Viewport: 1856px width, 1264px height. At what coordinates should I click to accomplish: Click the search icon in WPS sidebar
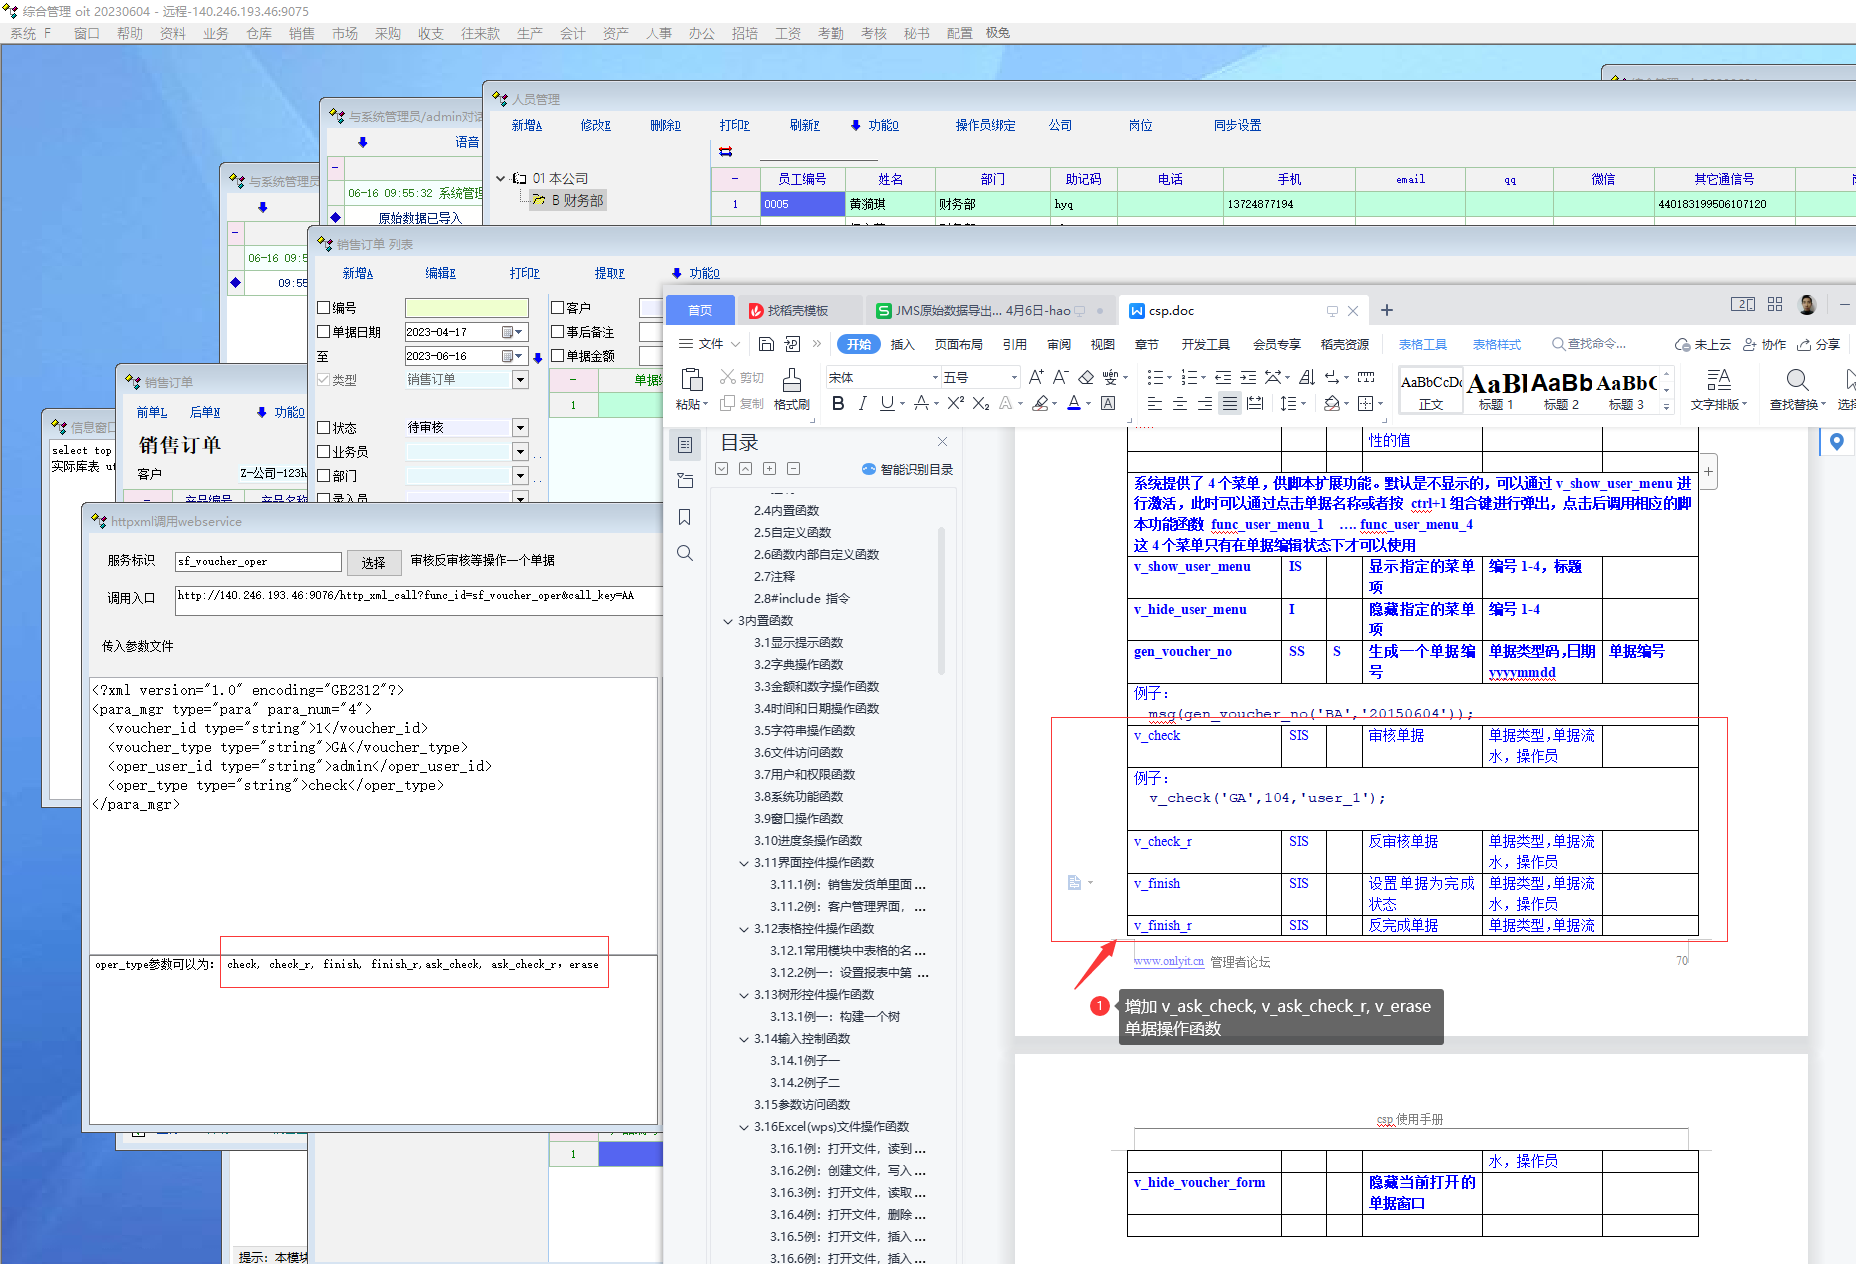(x=685, y=553)
